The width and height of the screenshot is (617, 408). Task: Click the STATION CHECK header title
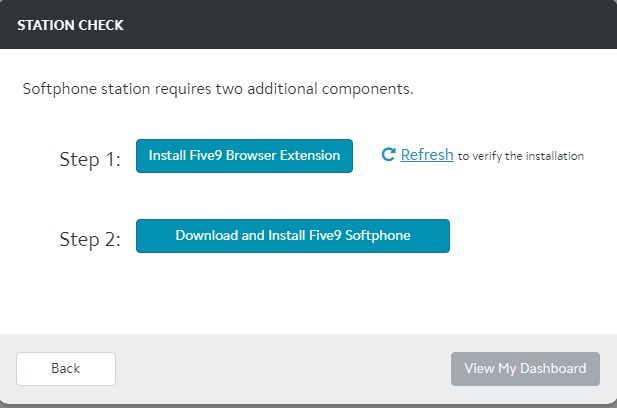coord(70,25)
